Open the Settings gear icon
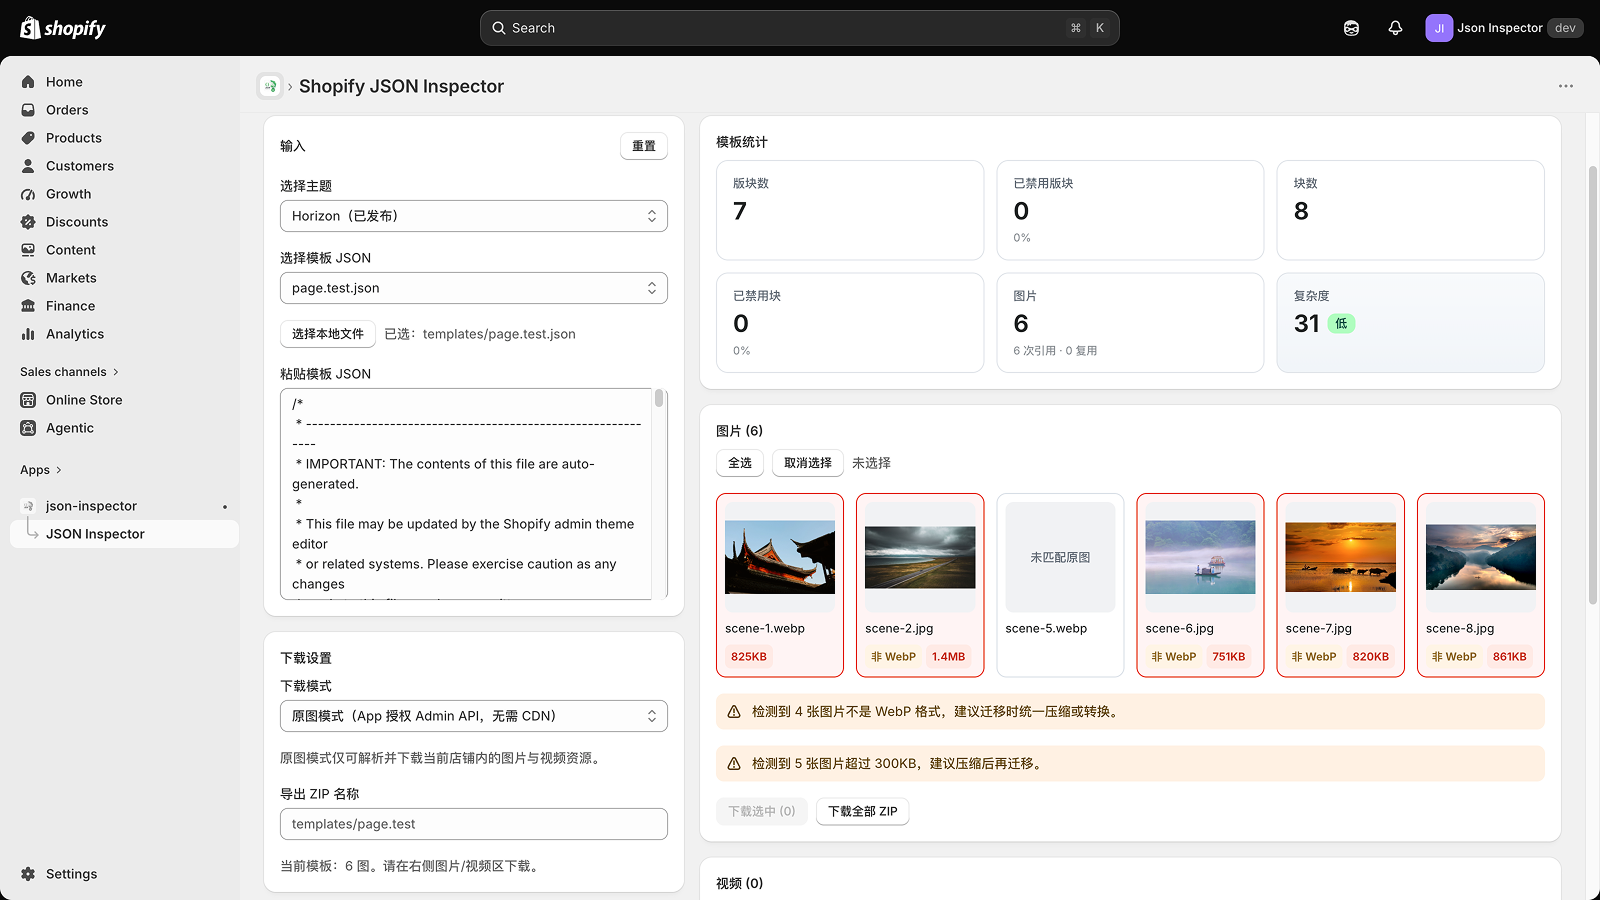The width and height of the screenshot is (1600, 900). click(28, 874)
